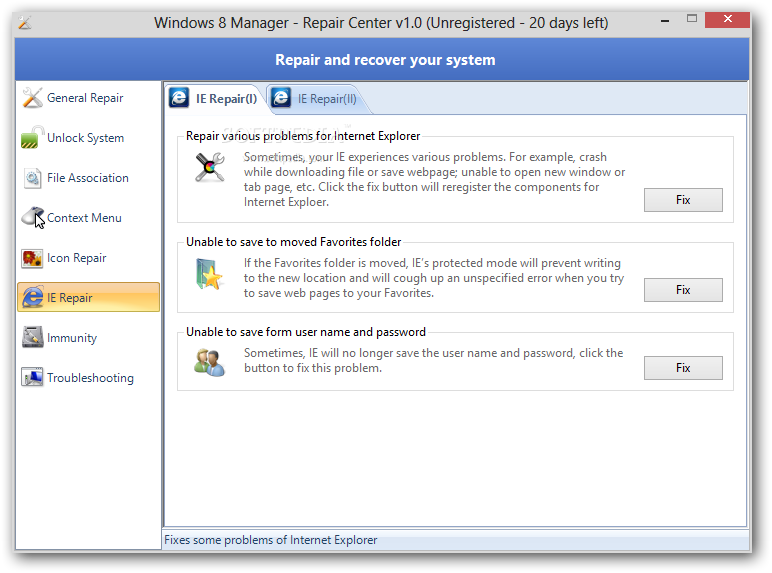
Task: Open the Immunity section
Action: coord(89,337)
